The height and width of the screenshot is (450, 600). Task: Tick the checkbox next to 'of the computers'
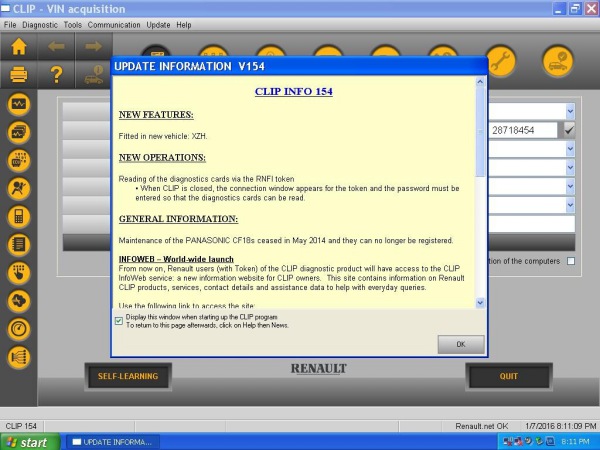point(571,261)
